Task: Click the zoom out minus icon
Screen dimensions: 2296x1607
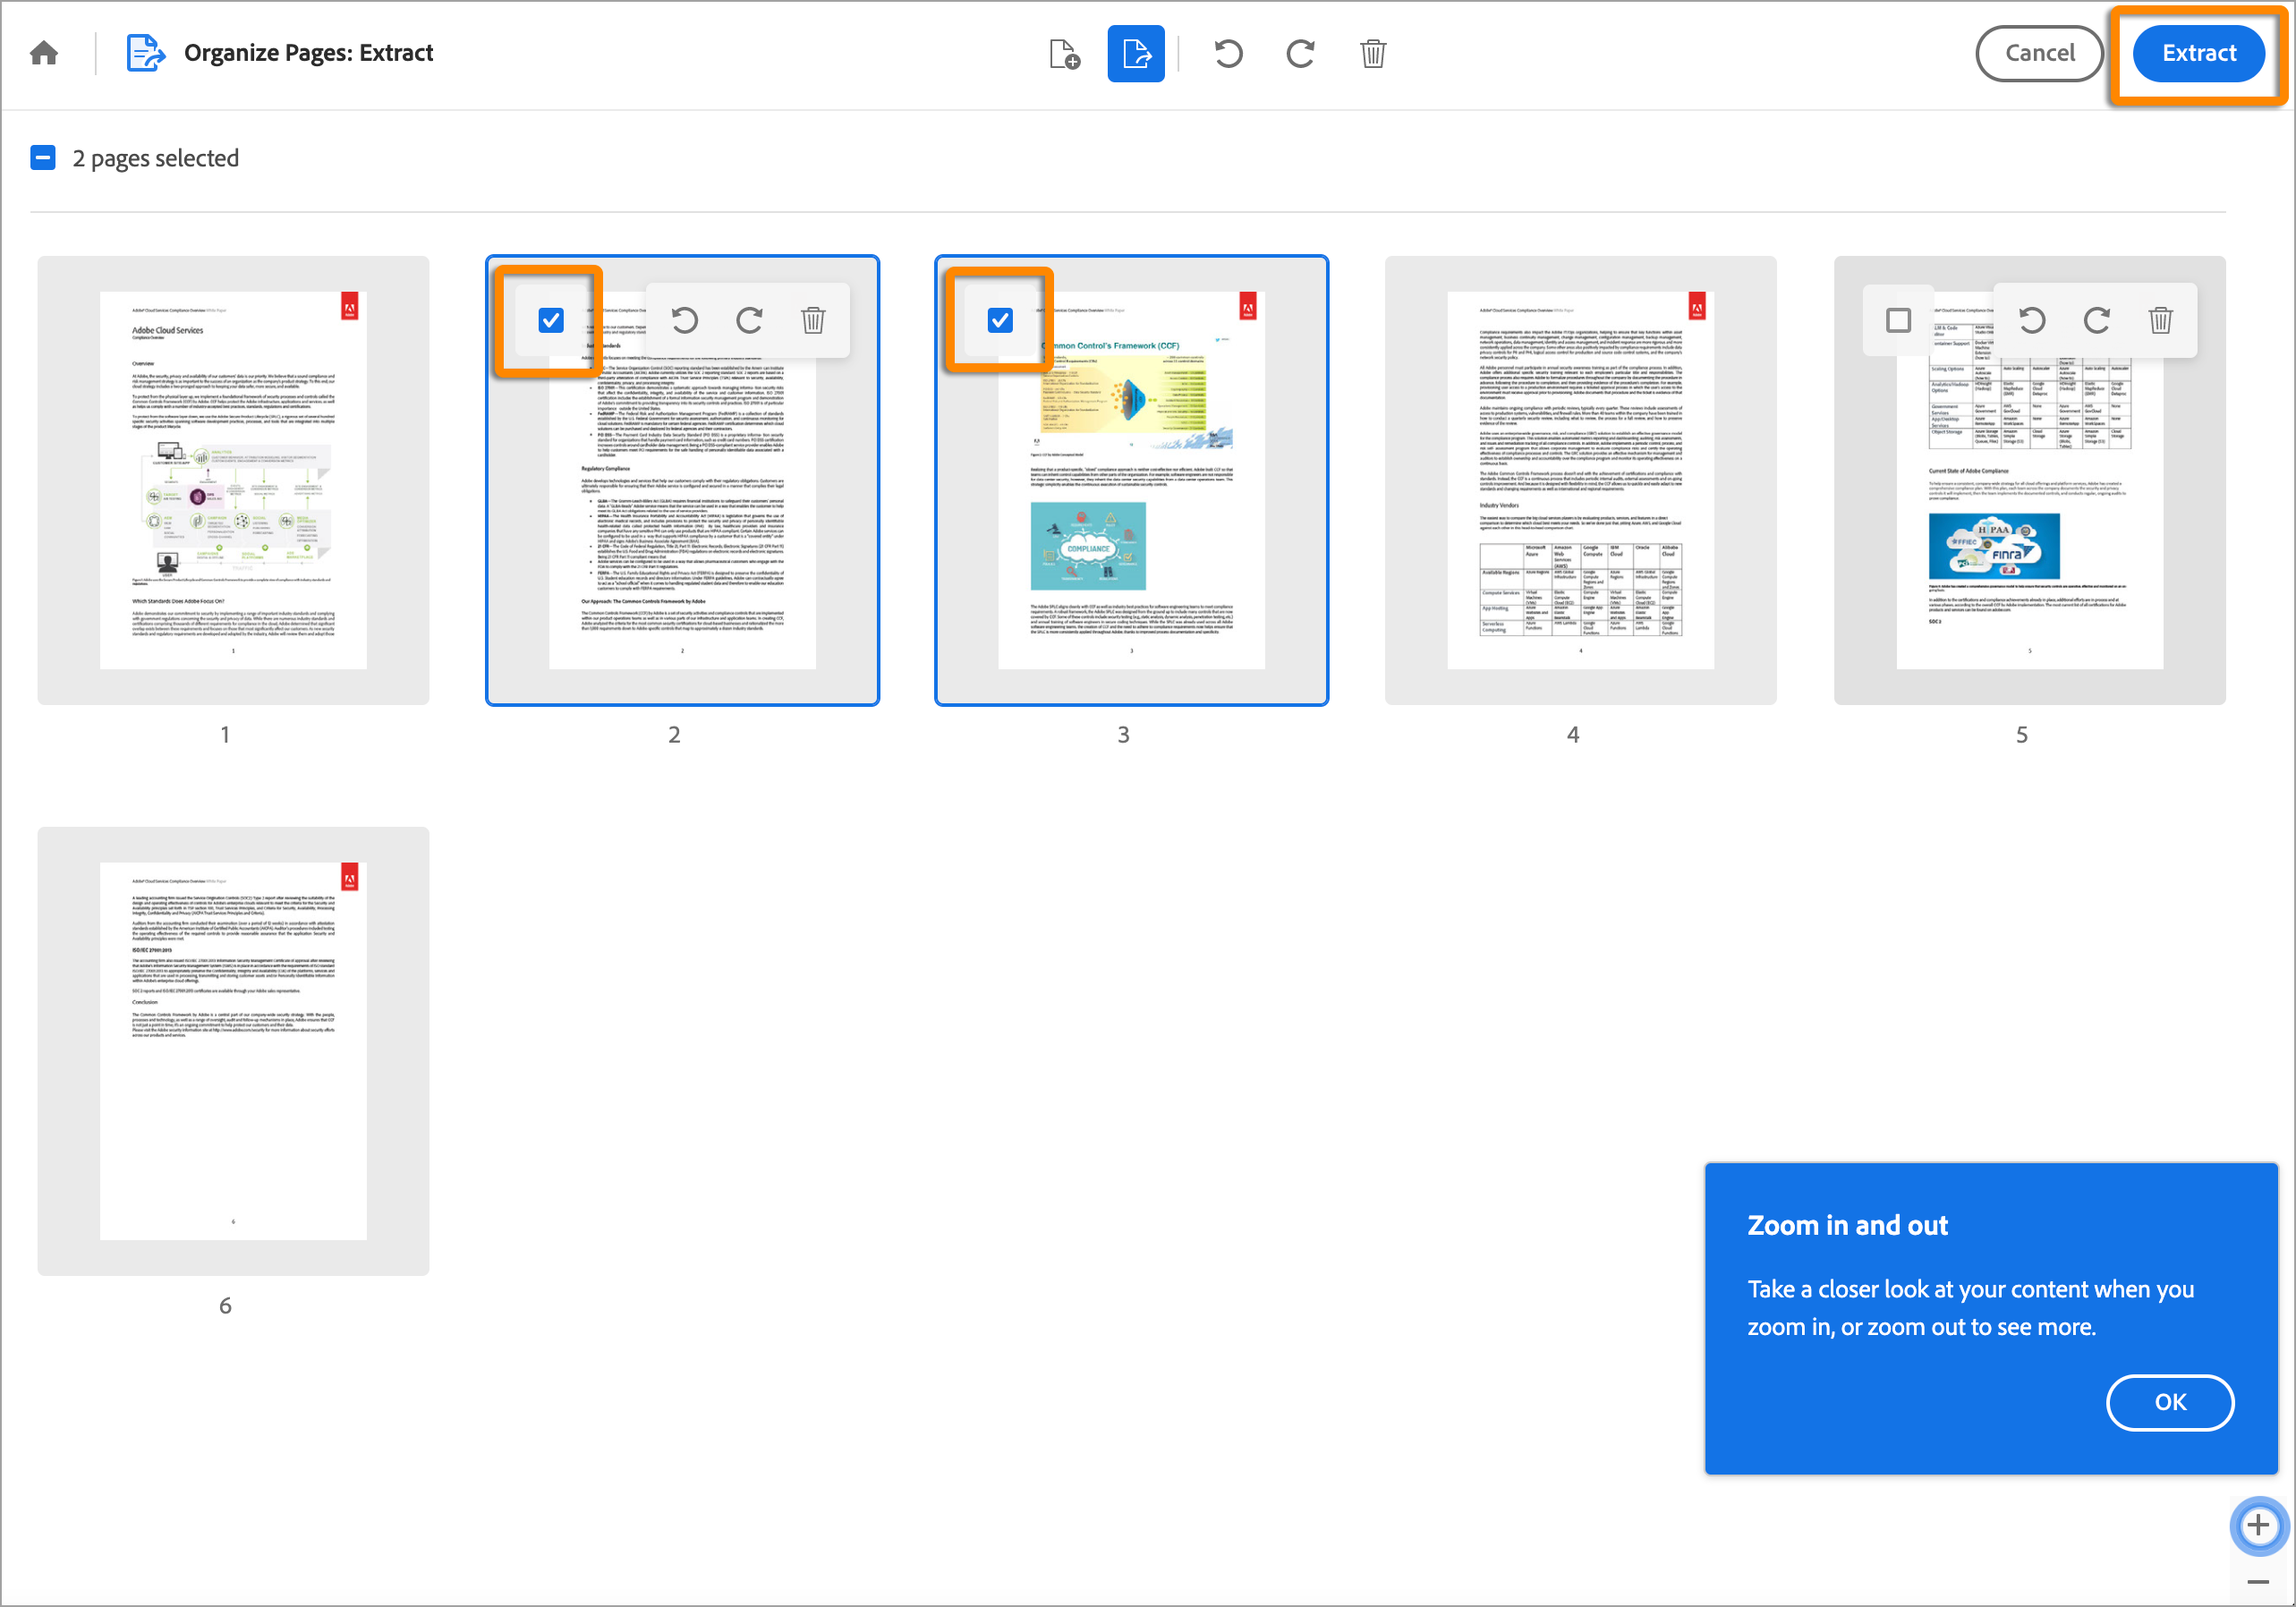Action: coord(2259,1582)
